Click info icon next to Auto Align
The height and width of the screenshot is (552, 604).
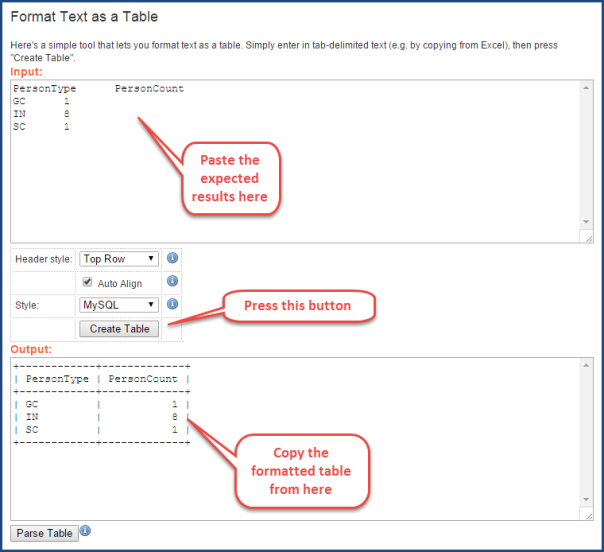[172, 281]
